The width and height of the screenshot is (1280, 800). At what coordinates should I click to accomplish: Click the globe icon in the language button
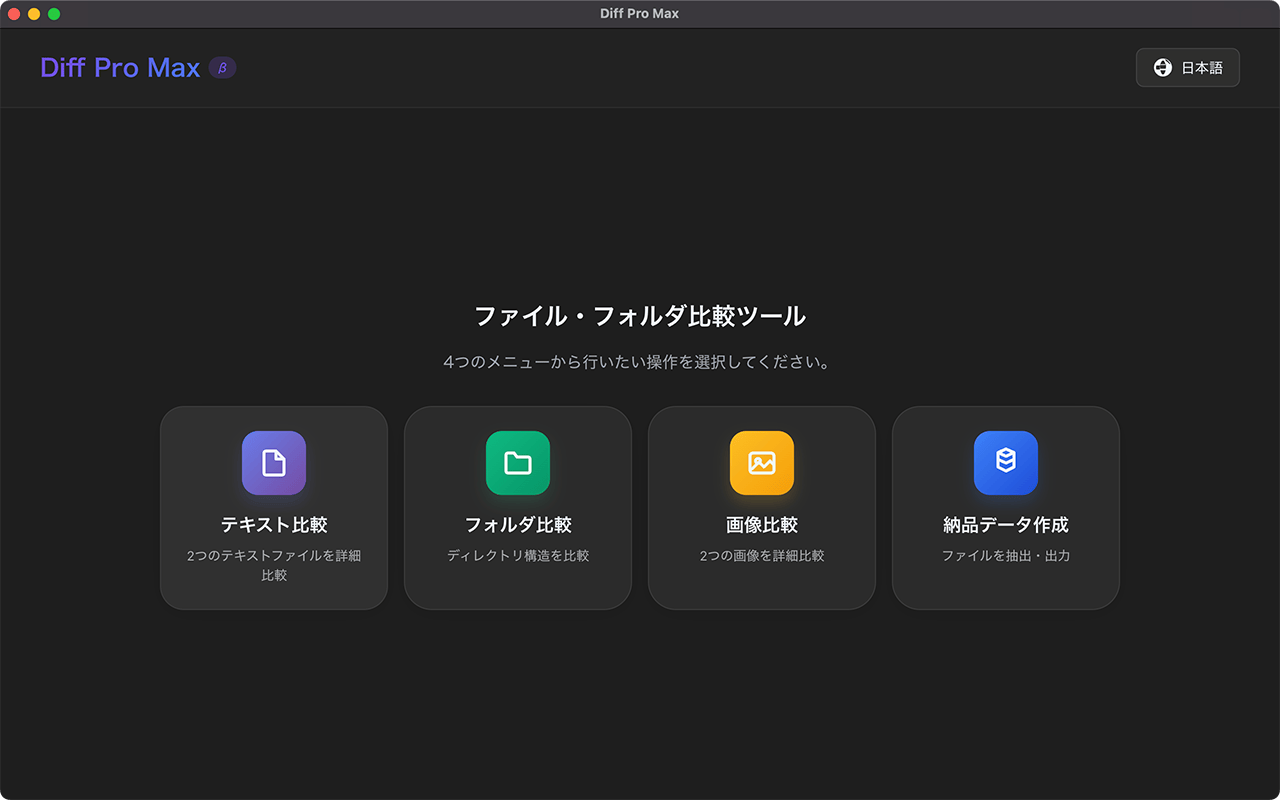[1161, 67]
